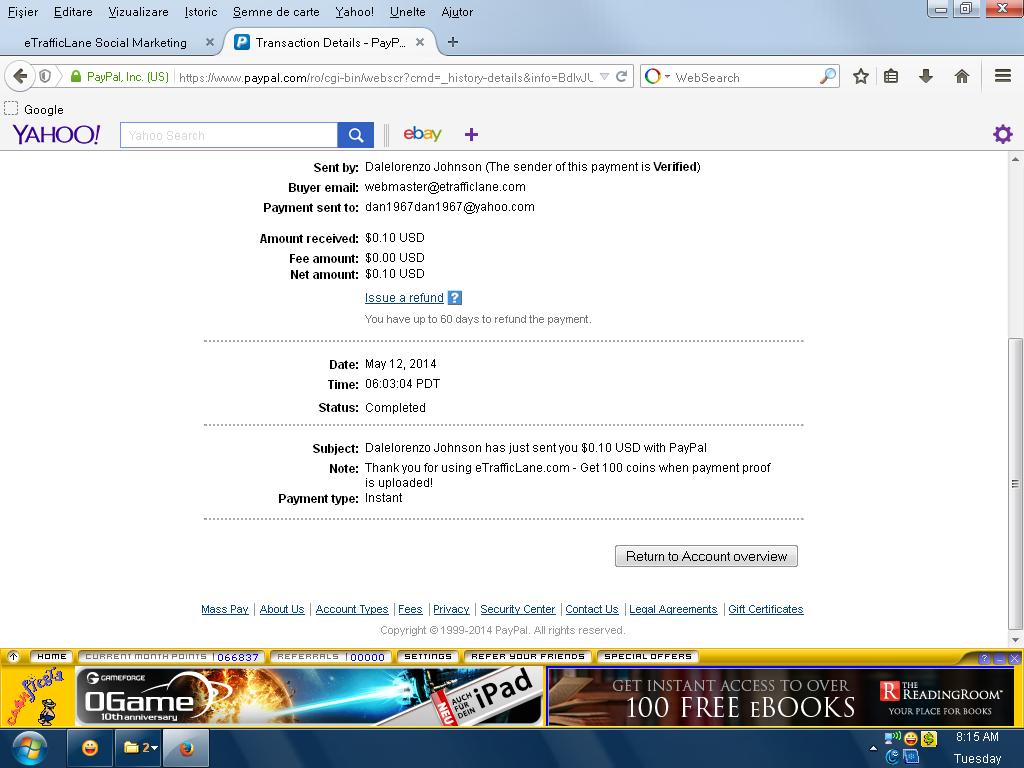
Task: Open the Contact Us footer link
Action: point(592,609)
